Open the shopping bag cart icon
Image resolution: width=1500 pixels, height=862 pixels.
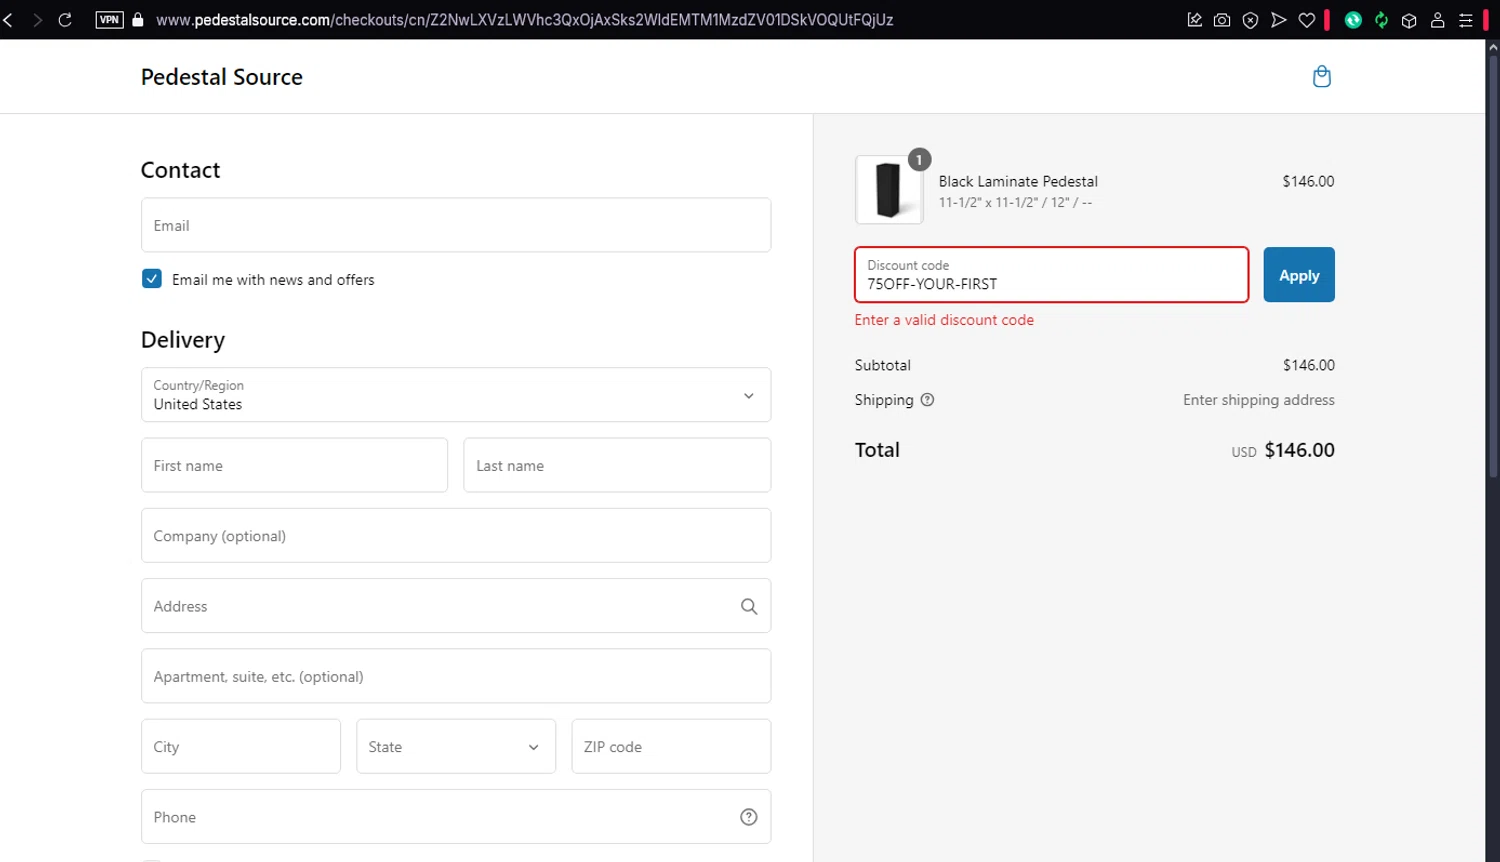pos(1321,77)
